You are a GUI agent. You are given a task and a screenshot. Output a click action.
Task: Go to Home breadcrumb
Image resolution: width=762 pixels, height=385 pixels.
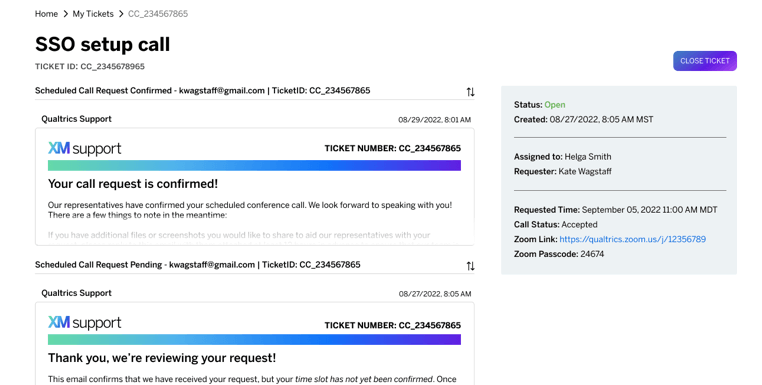(x=46, y=14)
